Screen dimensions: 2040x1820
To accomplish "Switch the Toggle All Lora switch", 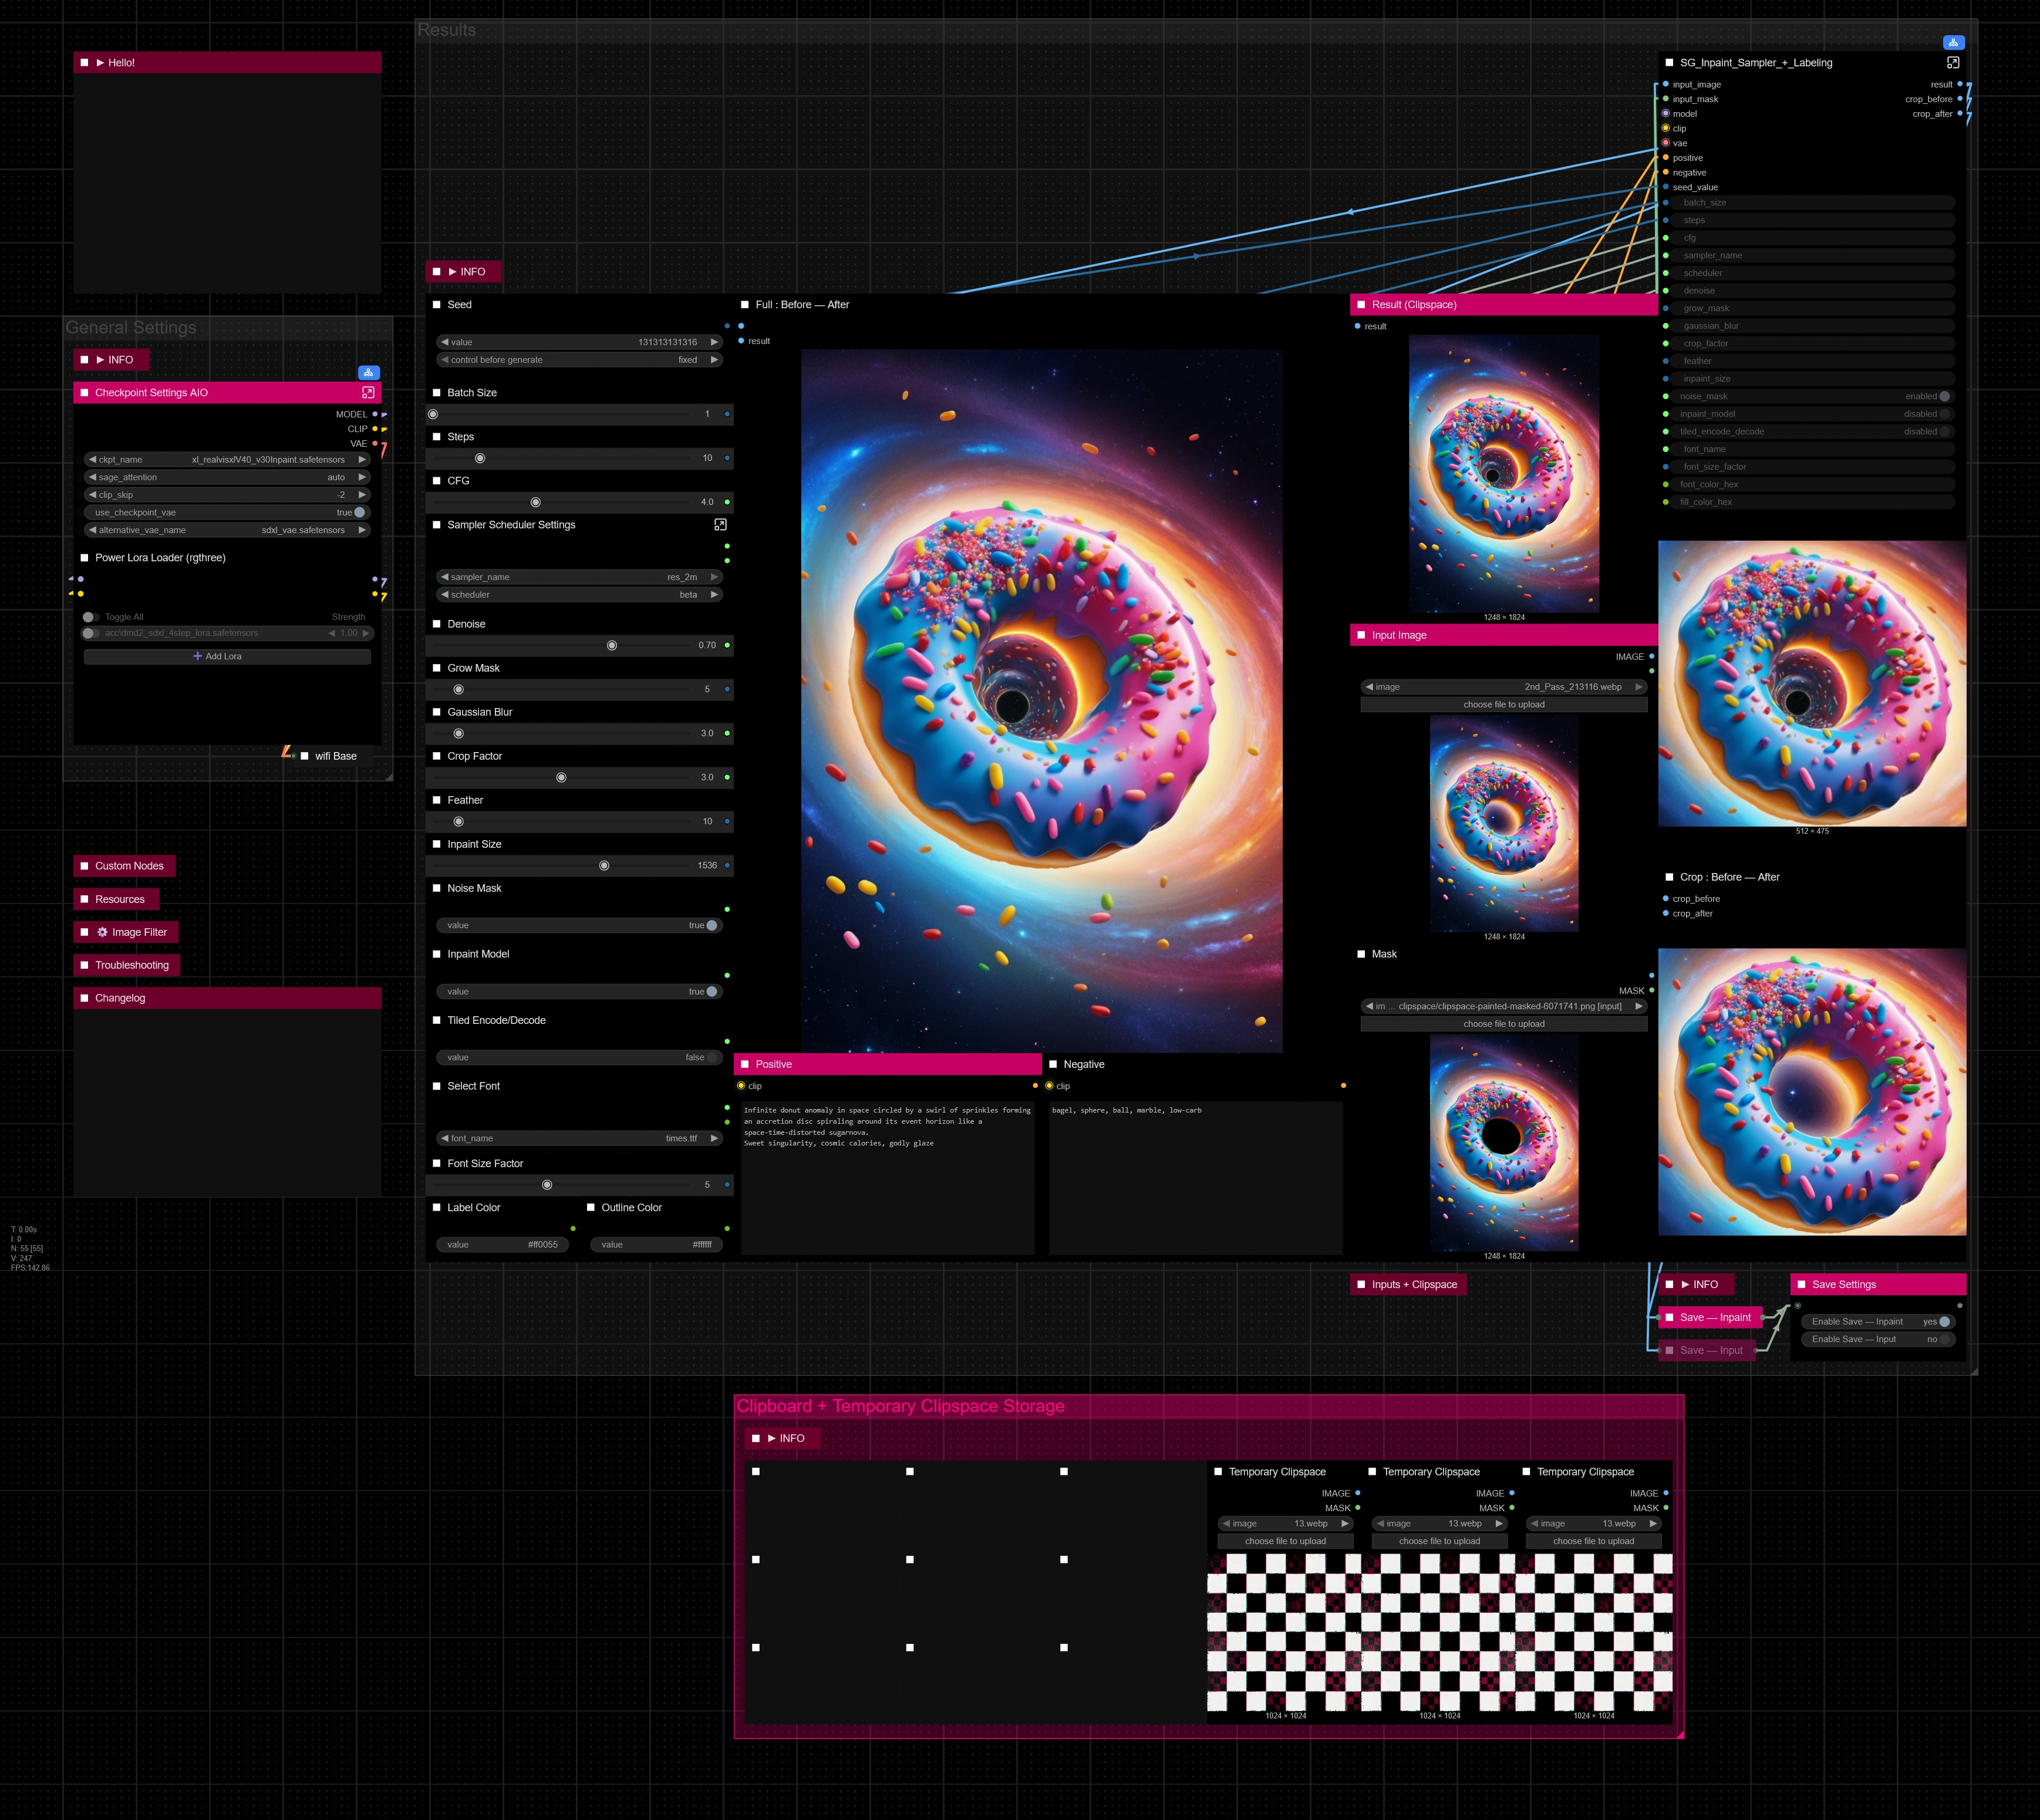I will point(90,617).
